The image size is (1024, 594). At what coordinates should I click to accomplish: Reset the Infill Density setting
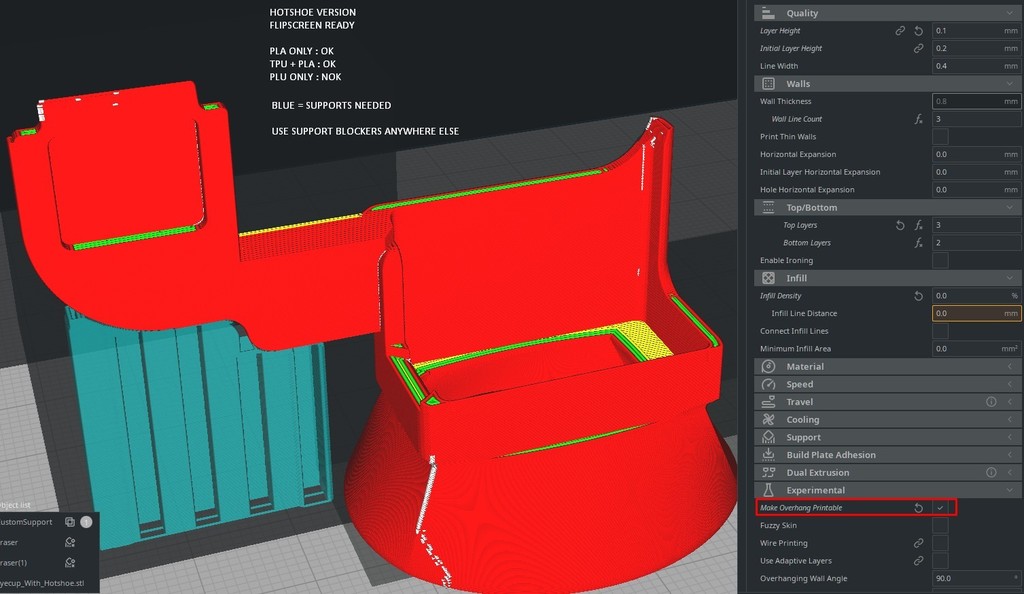pyautogui.click(x=918, y=296)
